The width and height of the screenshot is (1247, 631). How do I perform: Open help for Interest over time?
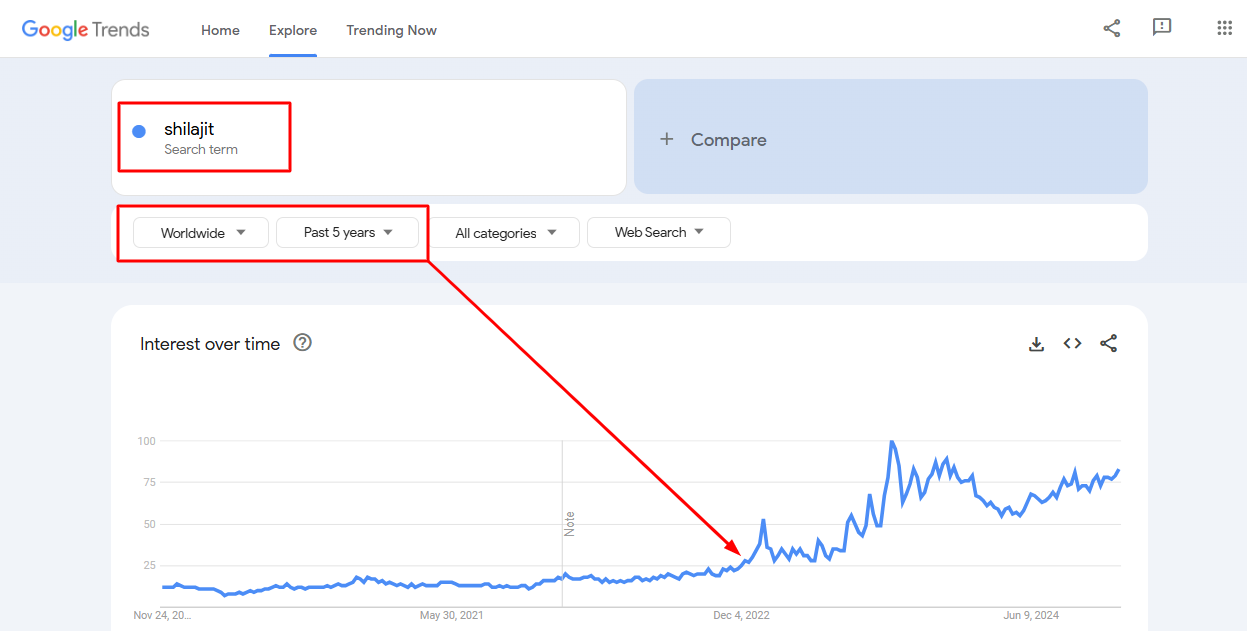point(303,343)
